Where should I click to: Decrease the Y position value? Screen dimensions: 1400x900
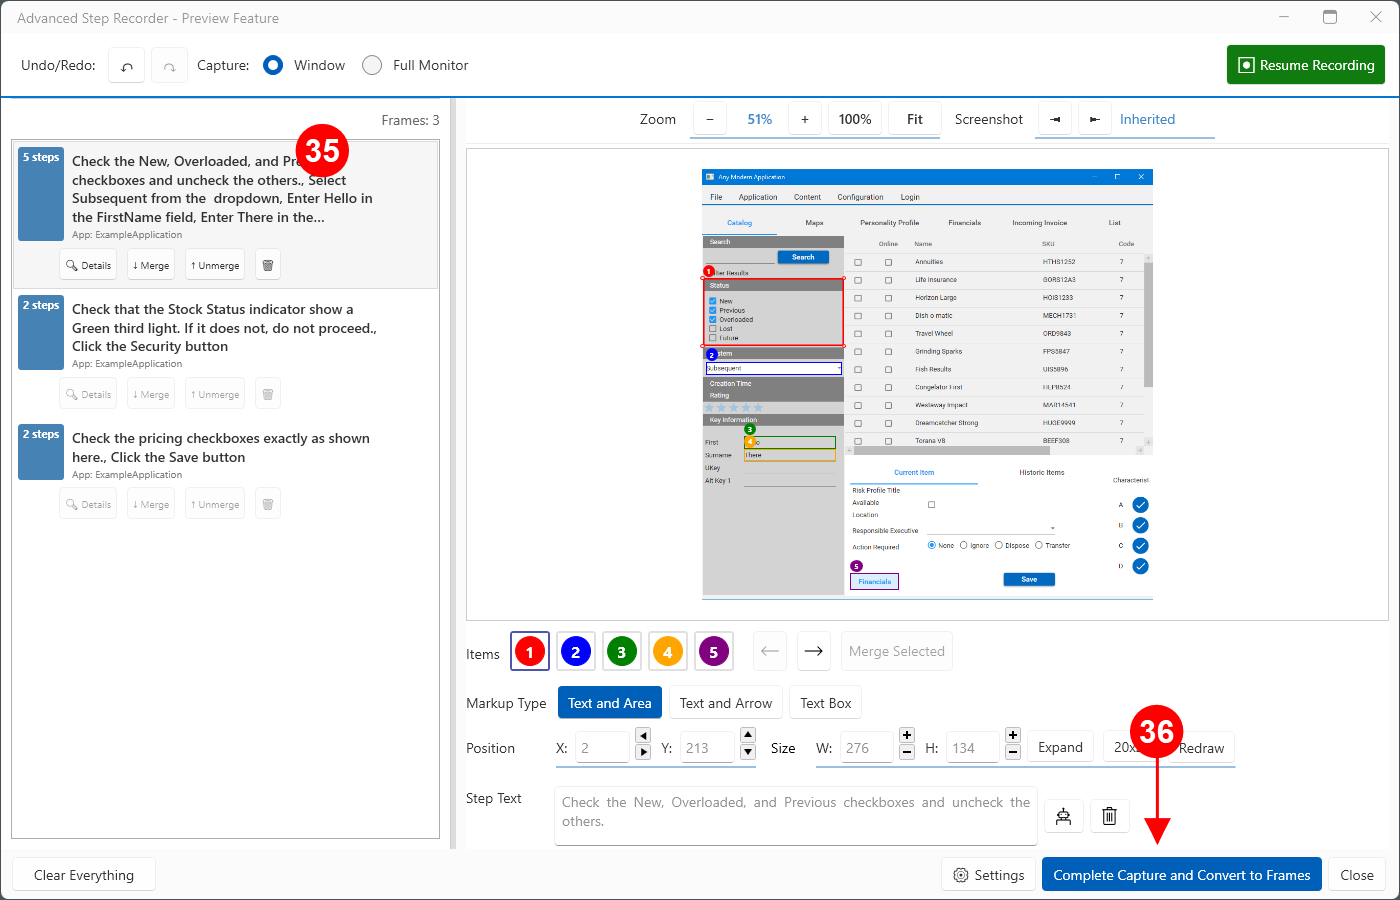[748, 752]
